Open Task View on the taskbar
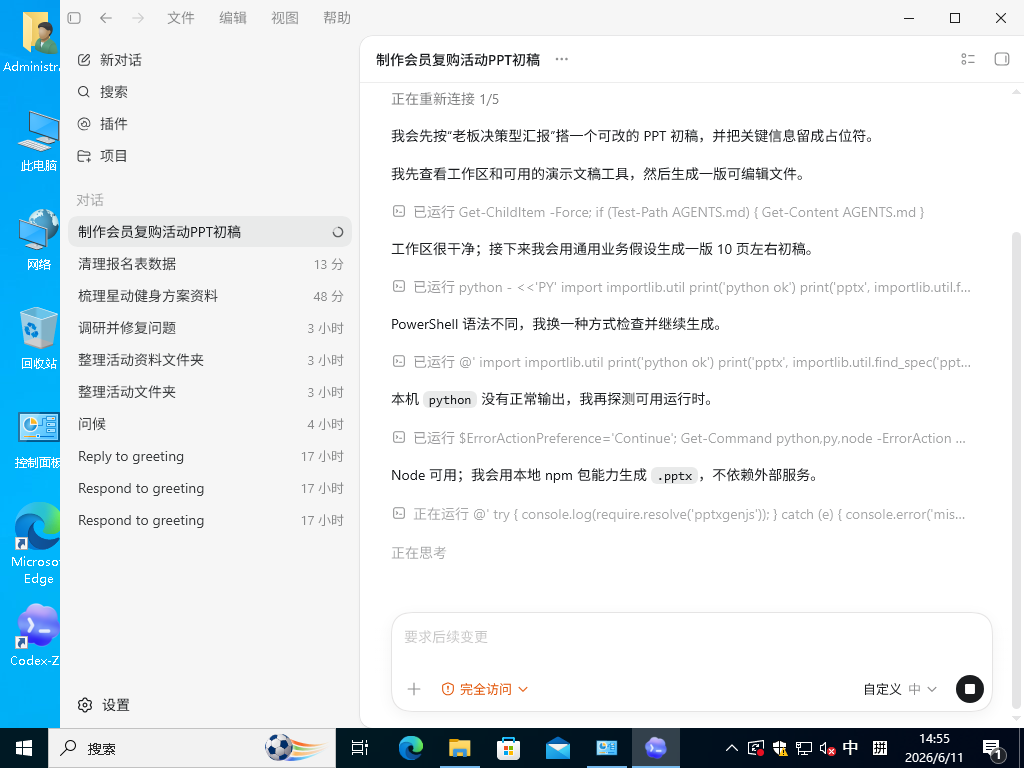Image resolution: width=1024 pixels, height=768 pixels. pyautogui.click(x=360, y=748)
